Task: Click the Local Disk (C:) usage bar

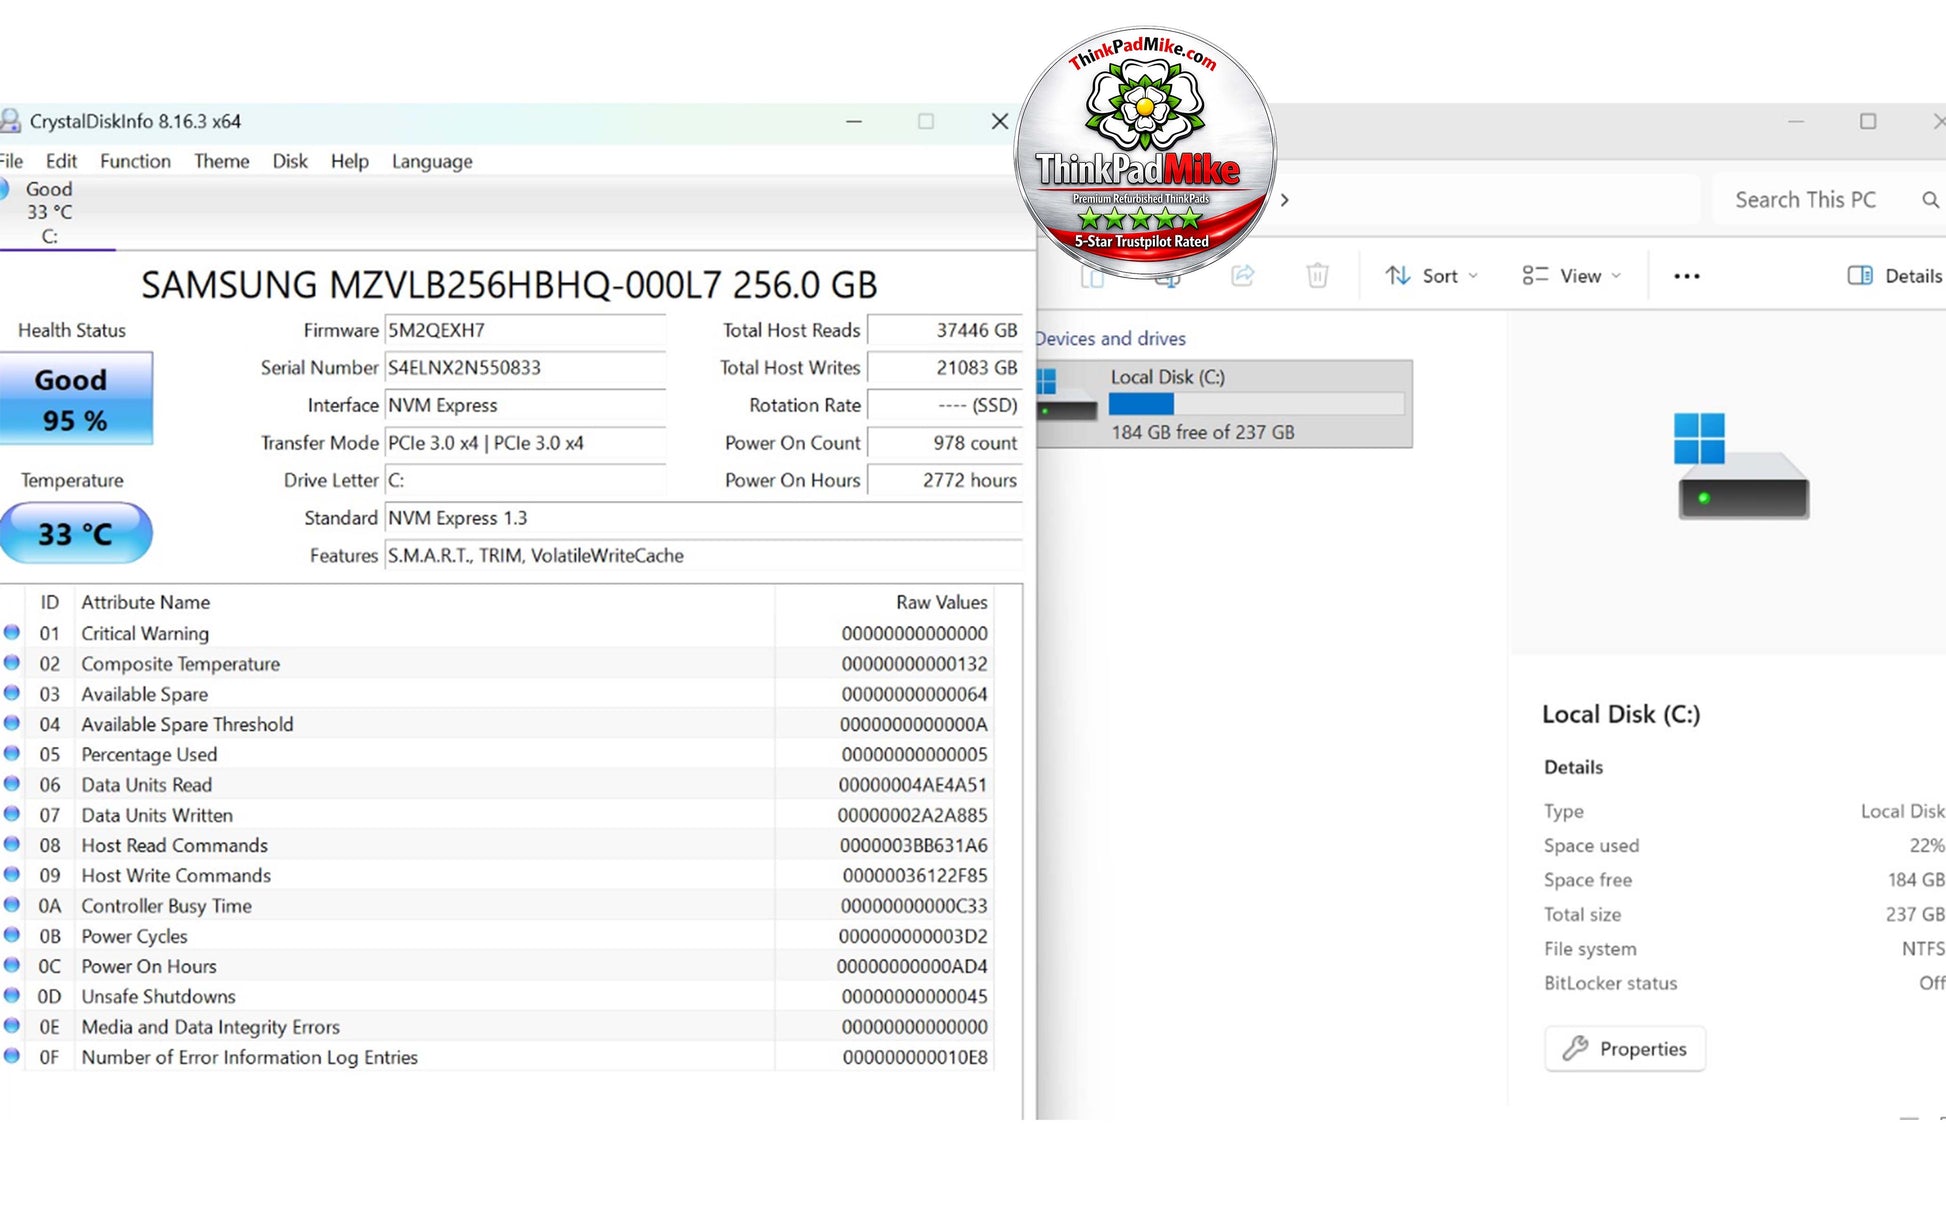Action: point(1256,404)
